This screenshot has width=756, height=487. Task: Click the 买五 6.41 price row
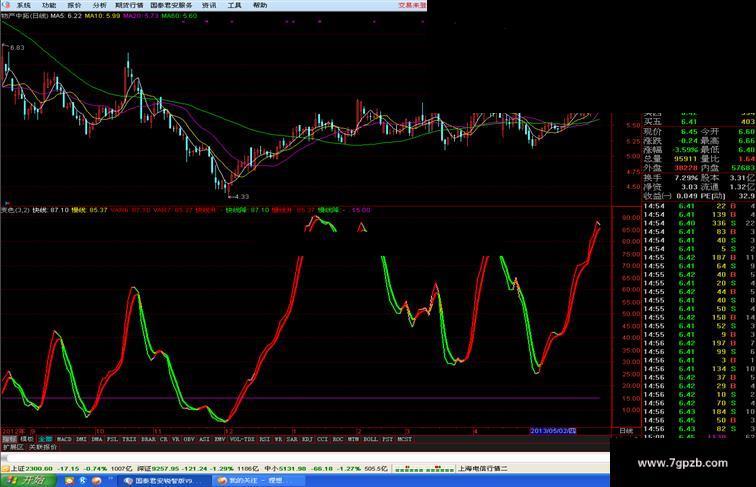point(699,122)
